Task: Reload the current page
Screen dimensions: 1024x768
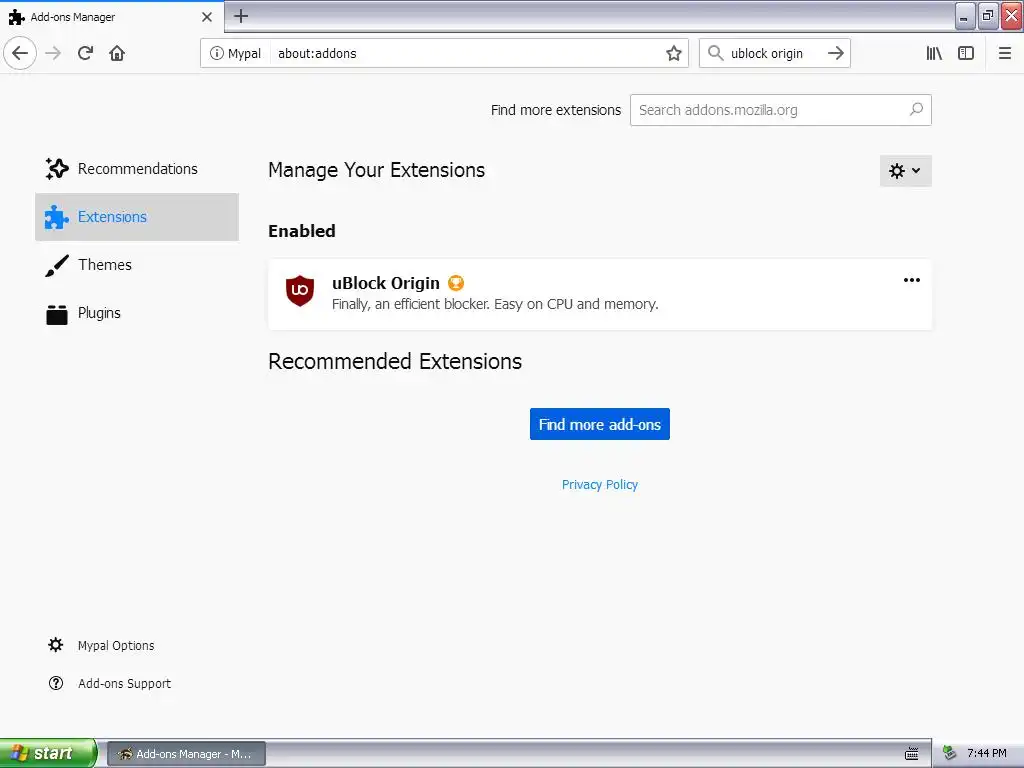Action: coord(85,53)
